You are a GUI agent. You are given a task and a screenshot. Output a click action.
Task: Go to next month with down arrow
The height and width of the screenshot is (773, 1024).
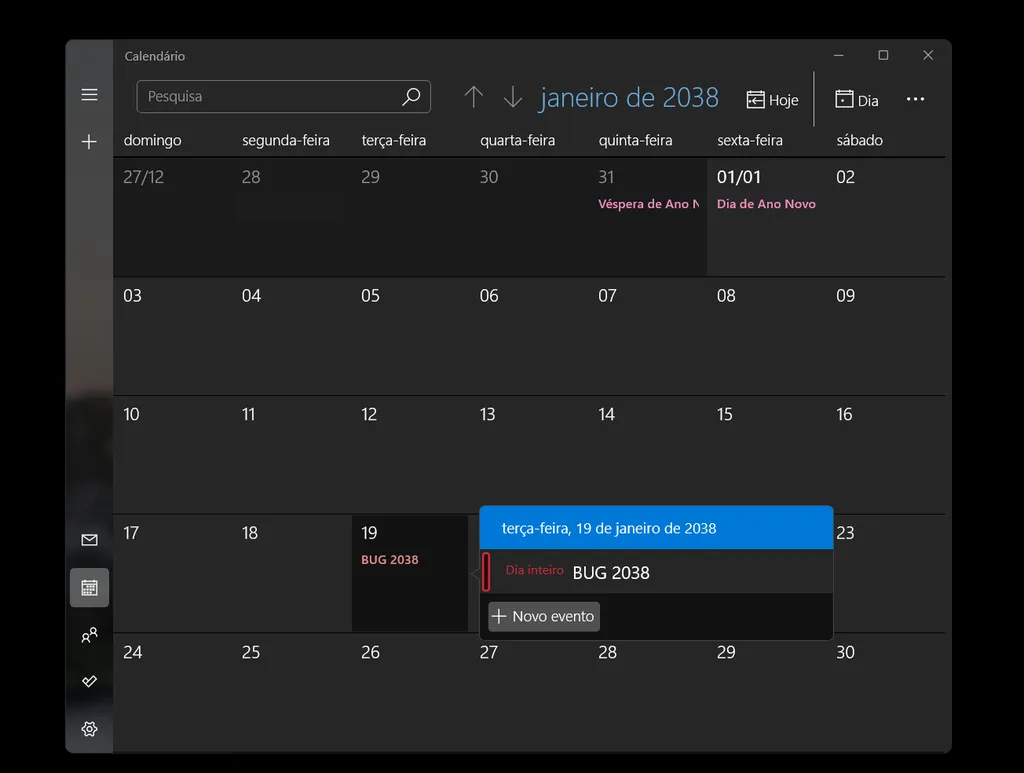[513, 97]
